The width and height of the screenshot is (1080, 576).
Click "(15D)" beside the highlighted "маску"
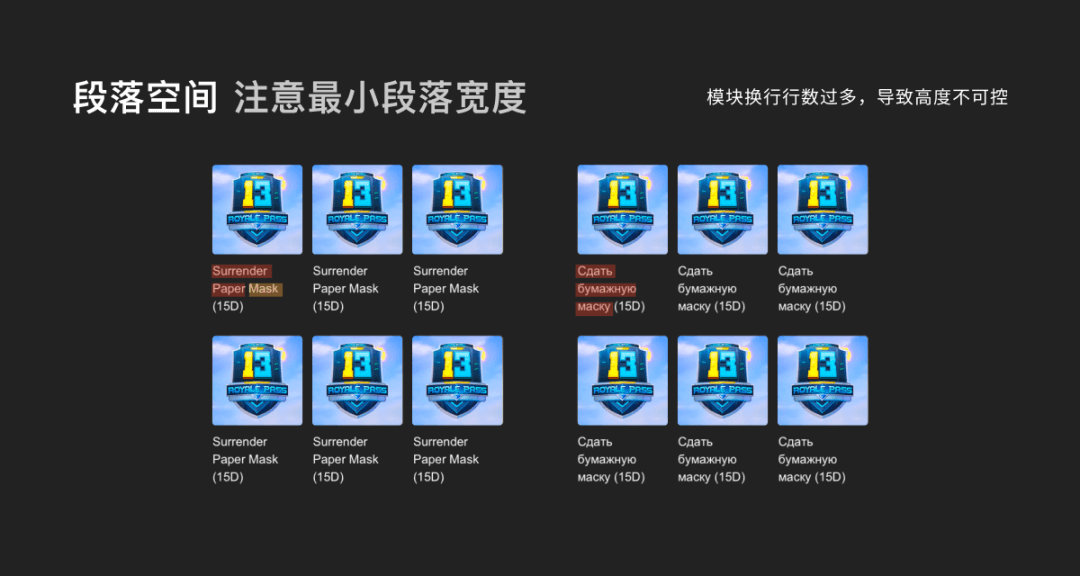pos(630,307)
